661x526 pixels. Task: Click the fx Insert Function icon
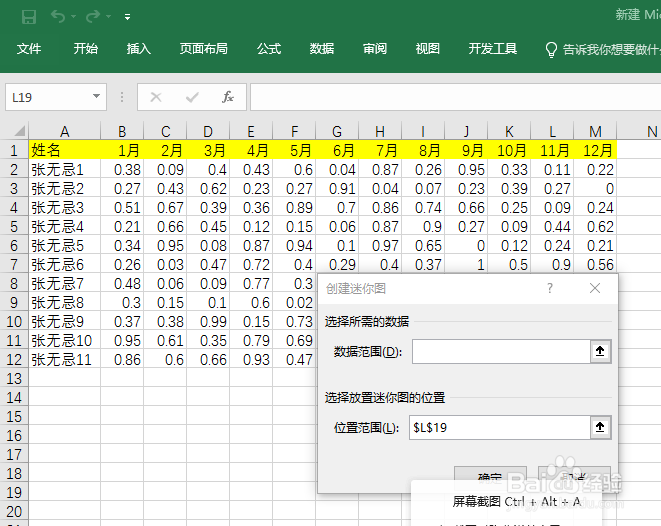pos(228,97)
